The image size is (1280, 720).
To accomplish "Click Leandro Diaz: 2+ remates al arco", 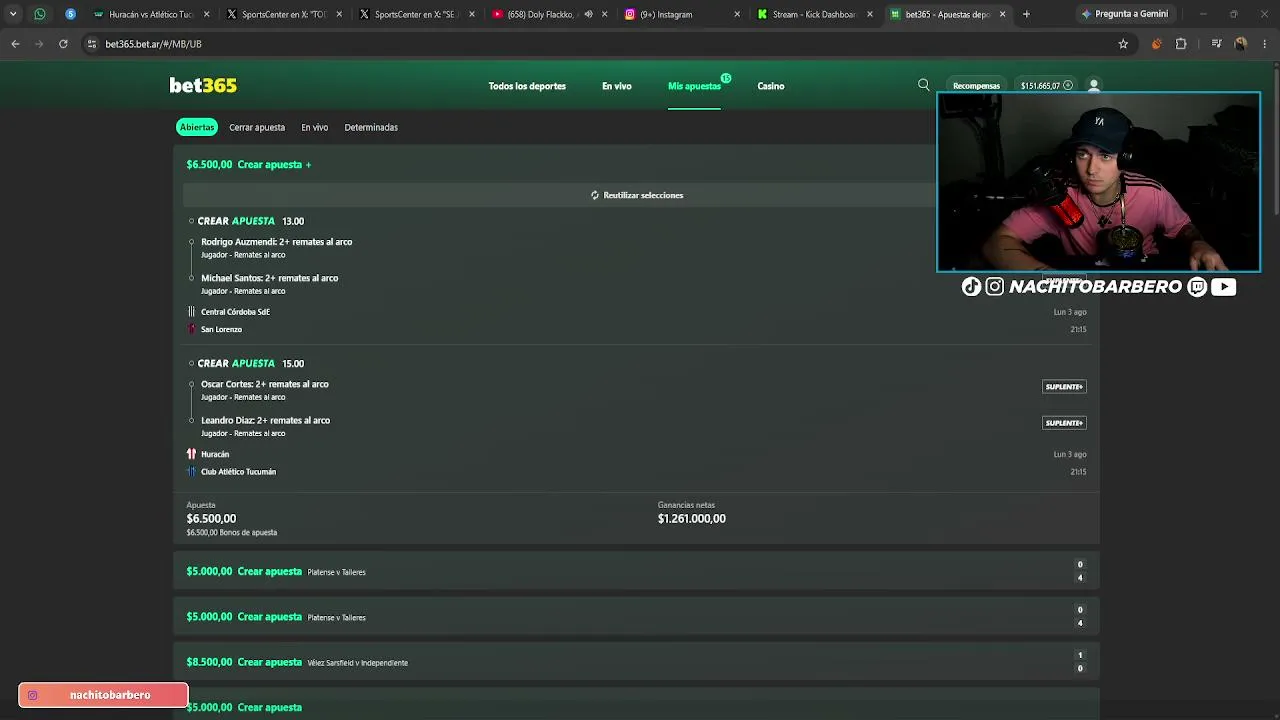I will pos(265,420).
